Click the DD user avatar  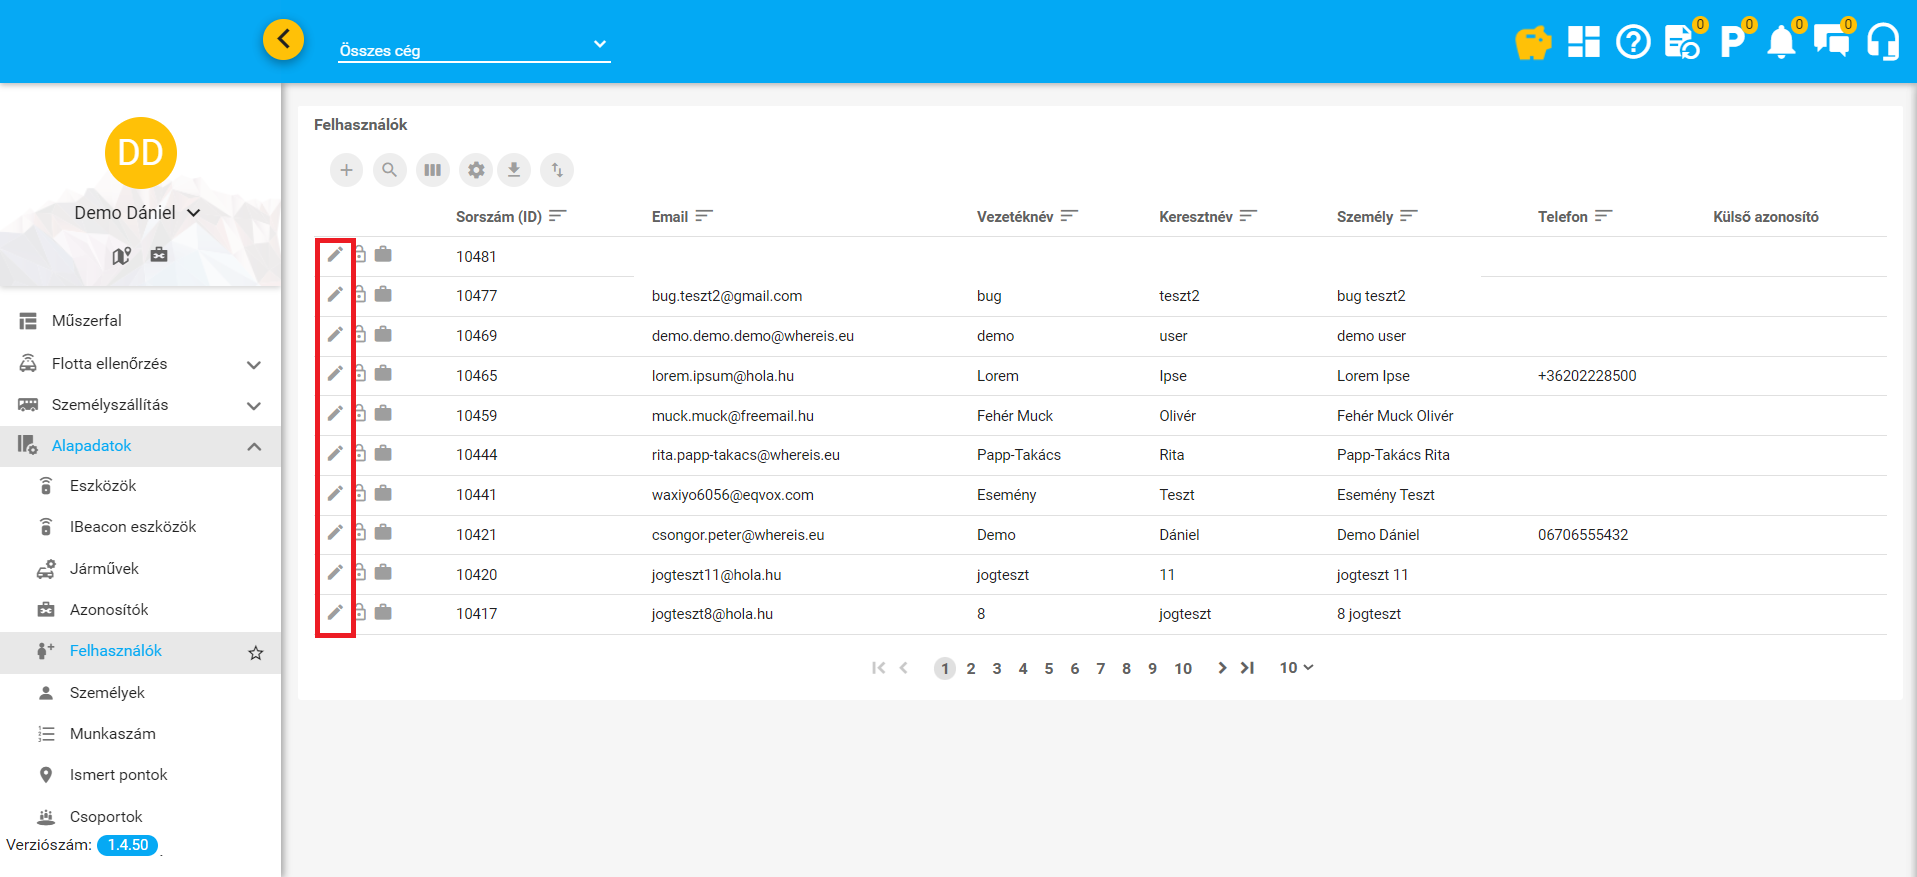click(x=141, y=153)
